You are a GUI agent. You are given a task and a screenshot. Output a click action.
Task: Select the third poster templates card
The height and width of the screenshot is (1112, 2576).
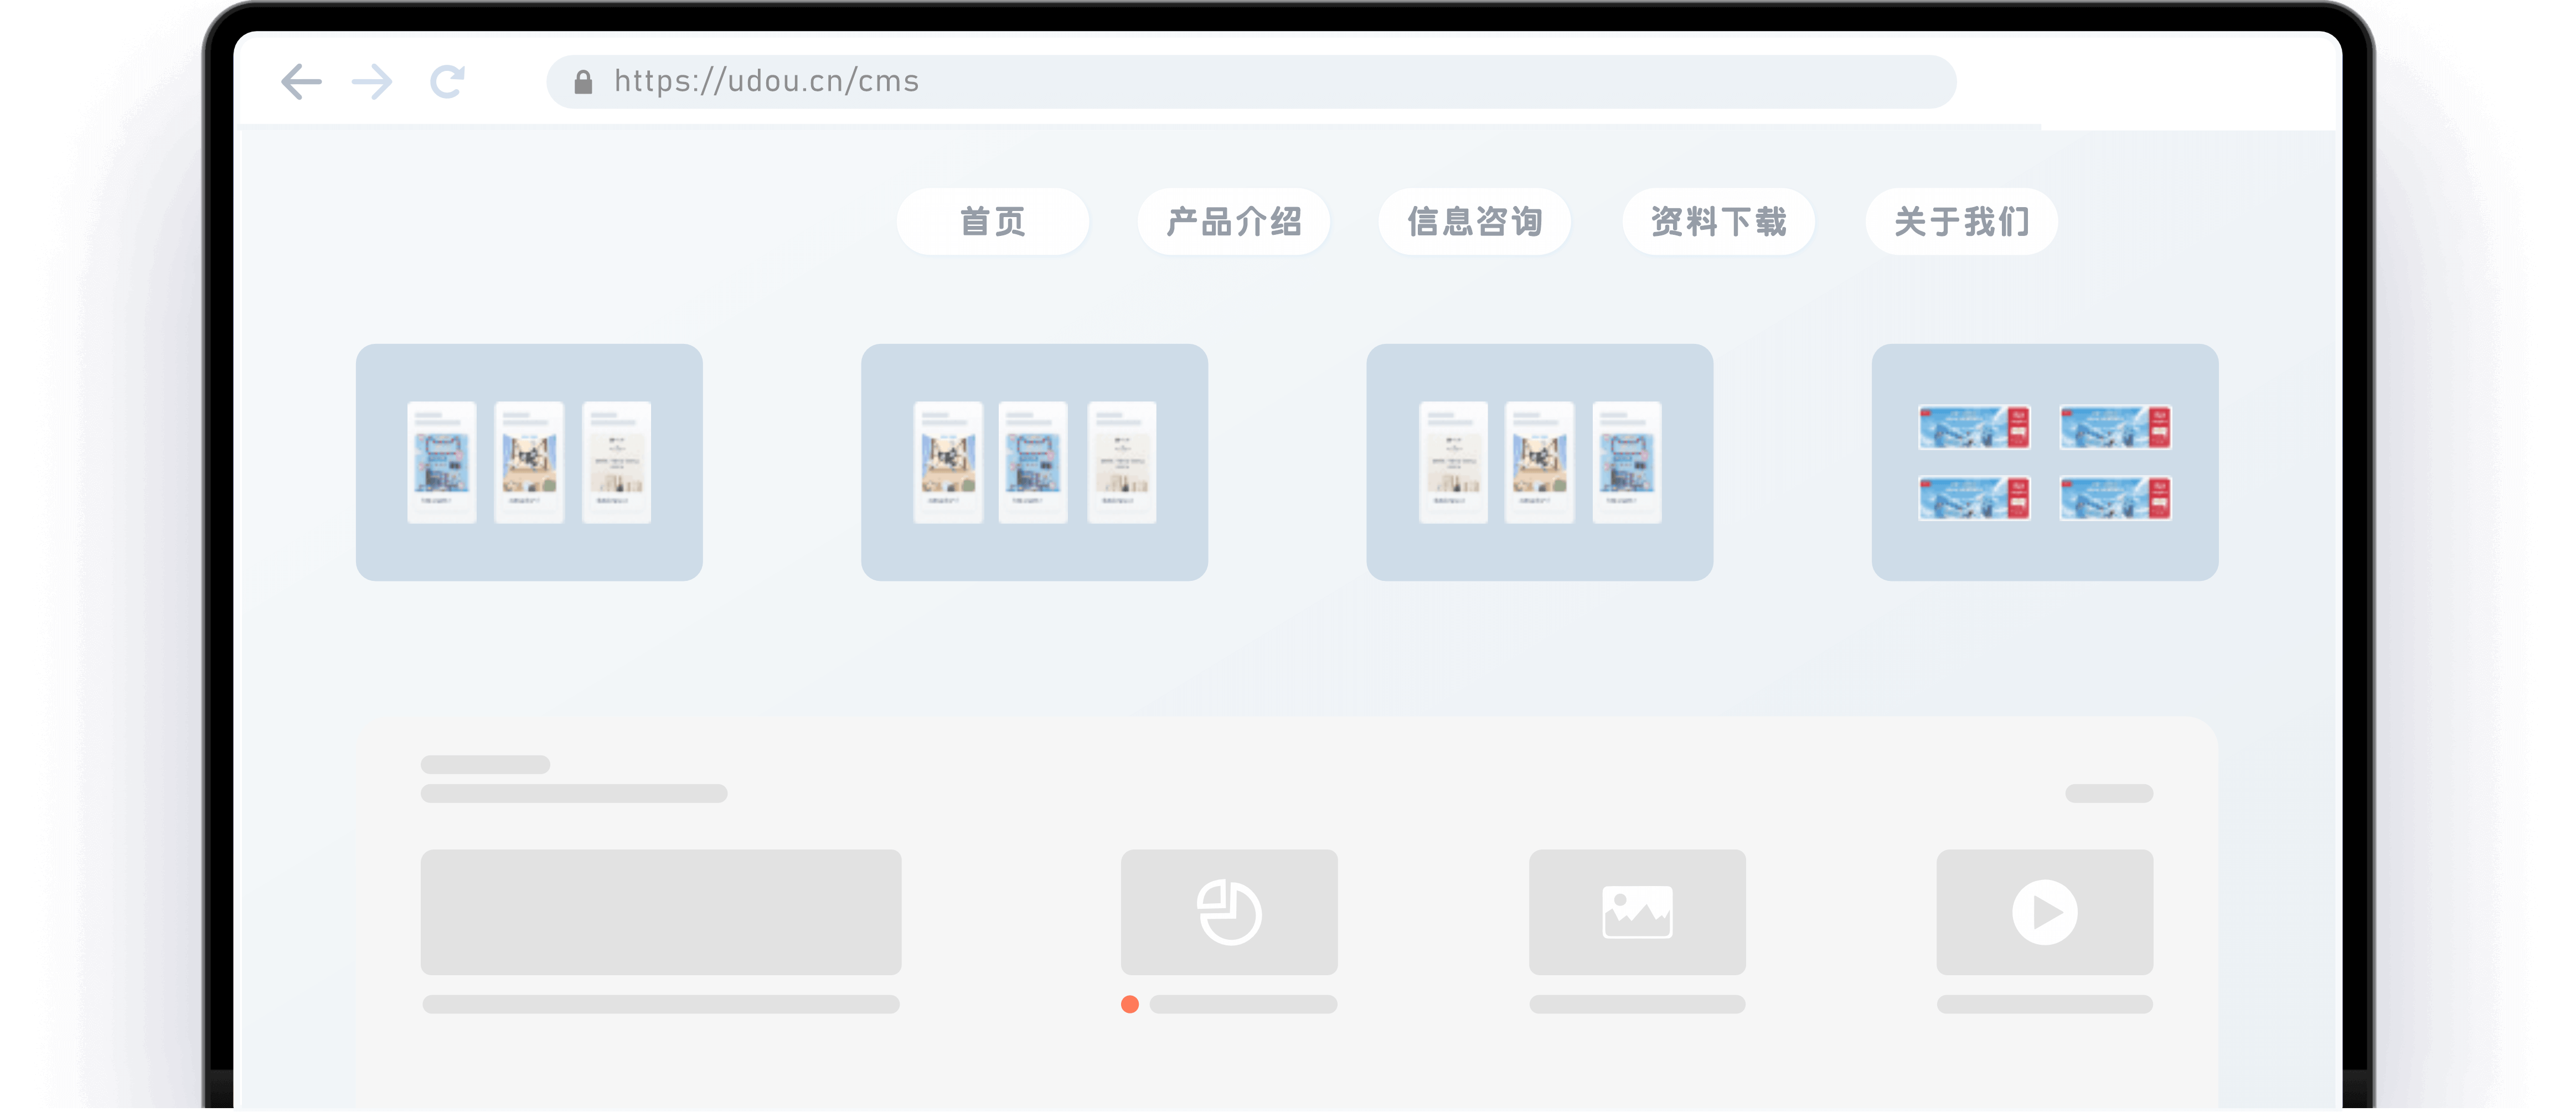[x=1539, y=462]
